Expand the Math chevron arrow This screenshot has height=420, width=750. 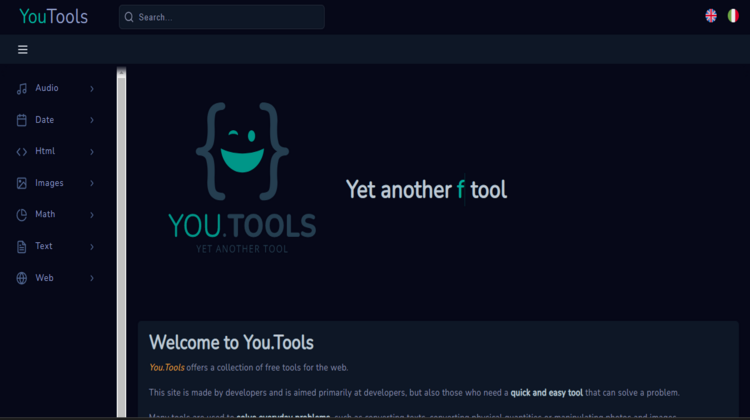point(92,215)
